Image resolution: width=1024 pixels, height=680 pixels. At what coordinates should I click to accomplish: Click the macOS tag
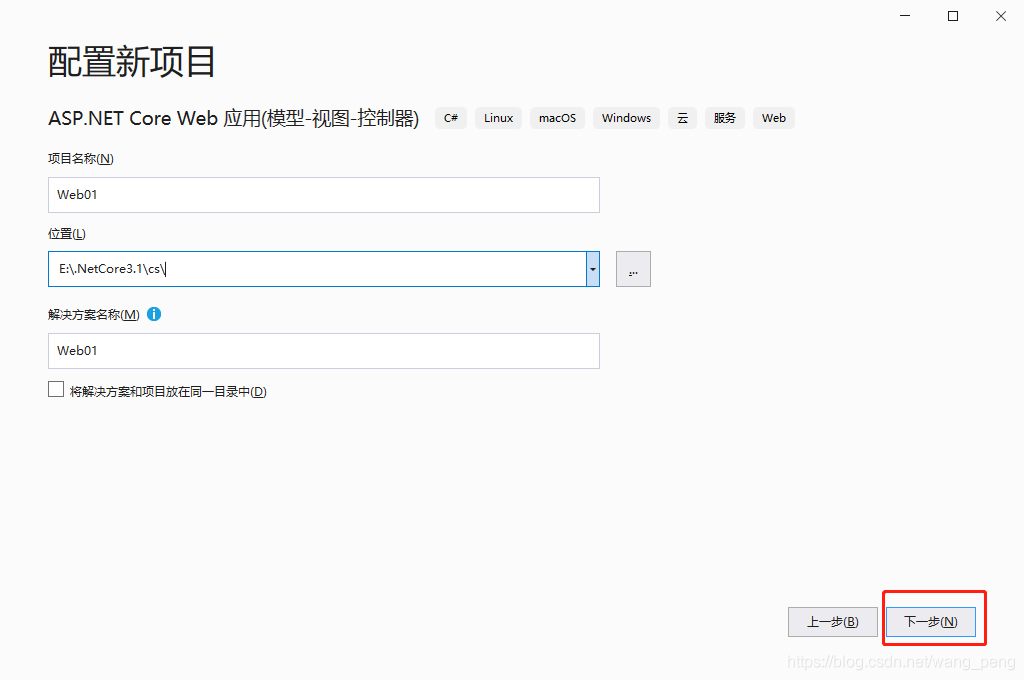[557, 118]
